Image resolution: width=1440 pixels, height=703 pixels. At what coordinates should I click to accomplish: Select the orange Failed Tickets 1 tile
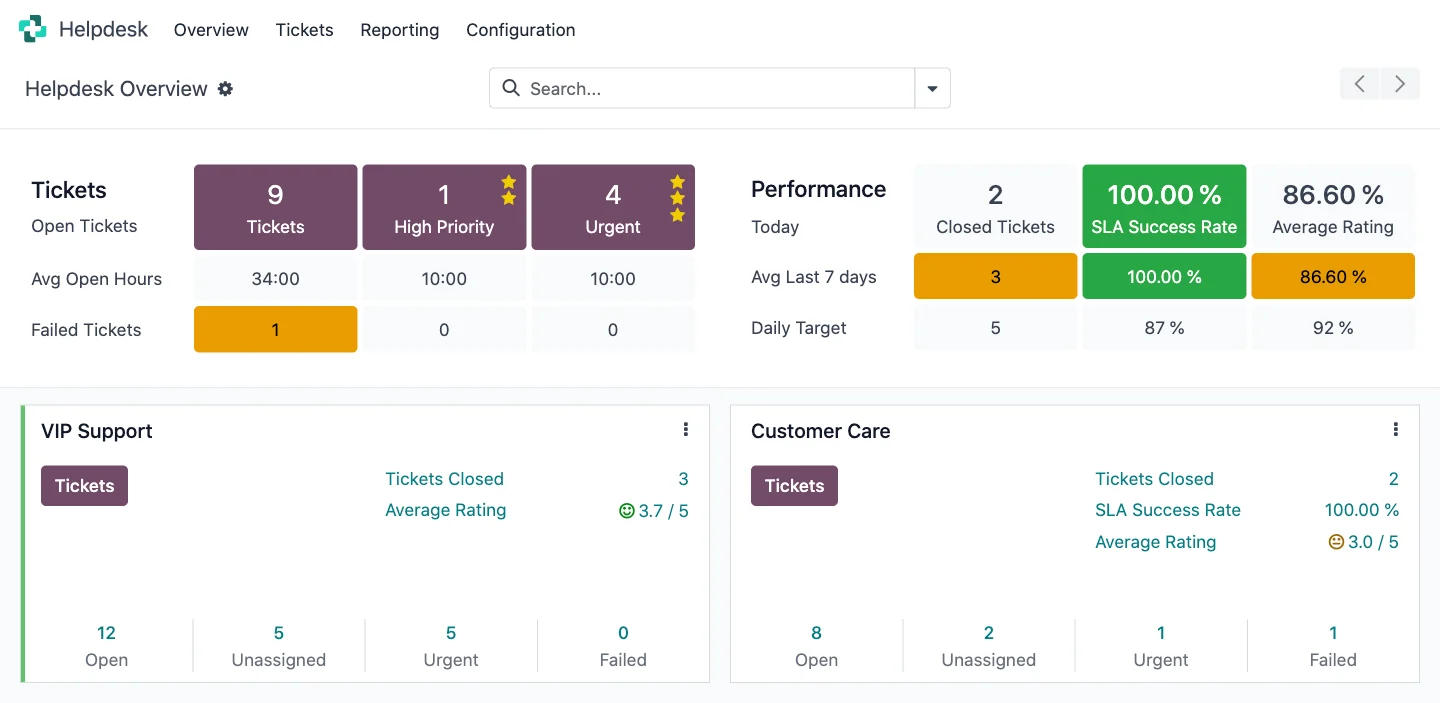(275, 329)
